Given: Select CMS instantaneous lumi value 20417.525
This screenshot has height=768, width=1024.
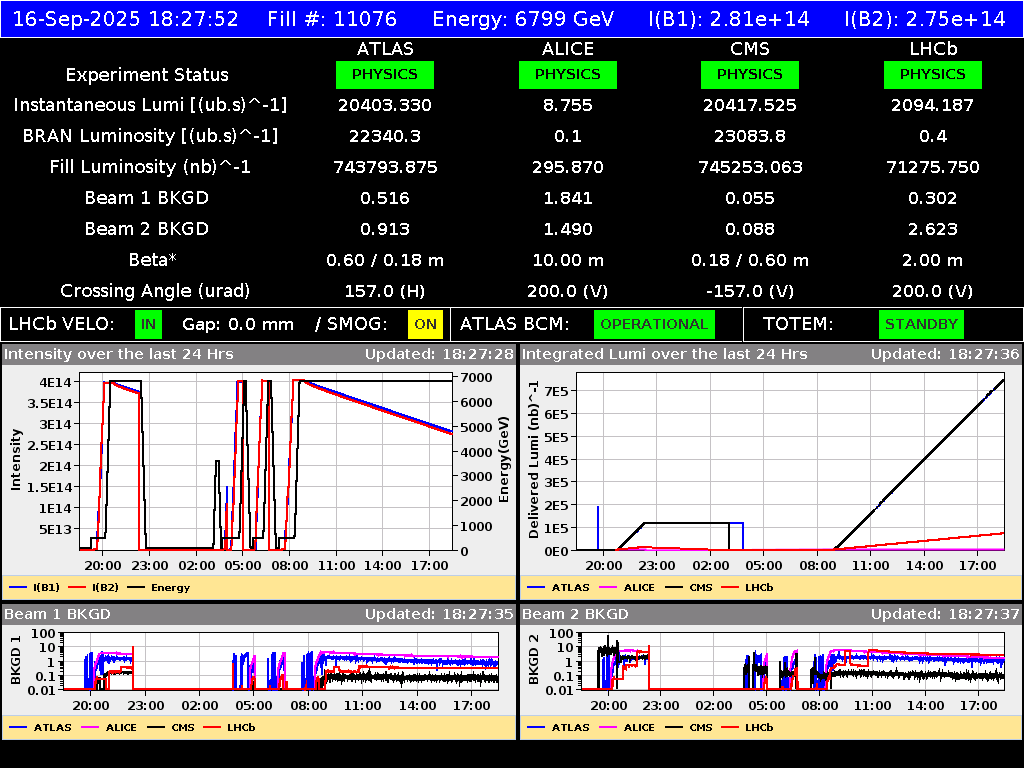Looking at the screenshot, I should 750,105.
